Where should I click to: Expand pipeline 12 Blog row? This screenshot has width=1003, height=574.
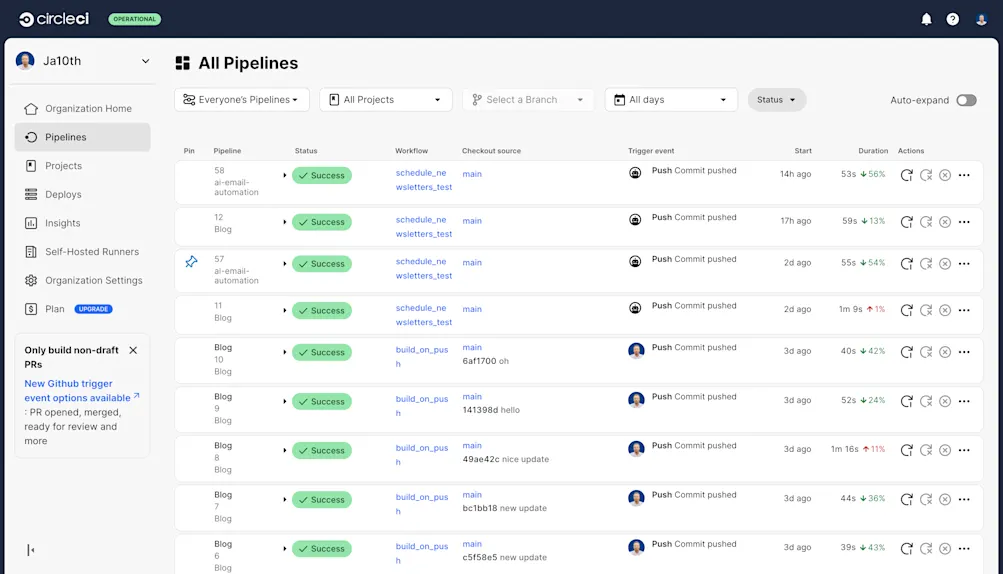(x=285, y=222)
